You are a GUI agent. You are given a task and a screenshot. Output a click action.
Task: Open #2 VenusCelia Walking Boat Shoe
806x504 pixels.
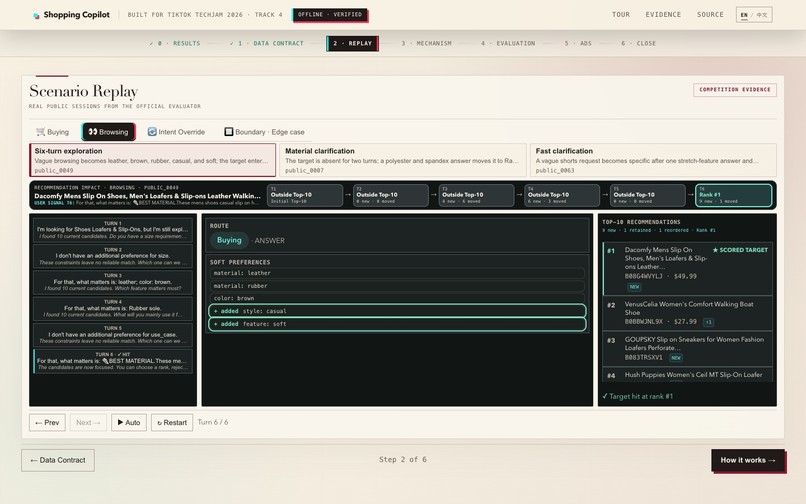point(687,313)
